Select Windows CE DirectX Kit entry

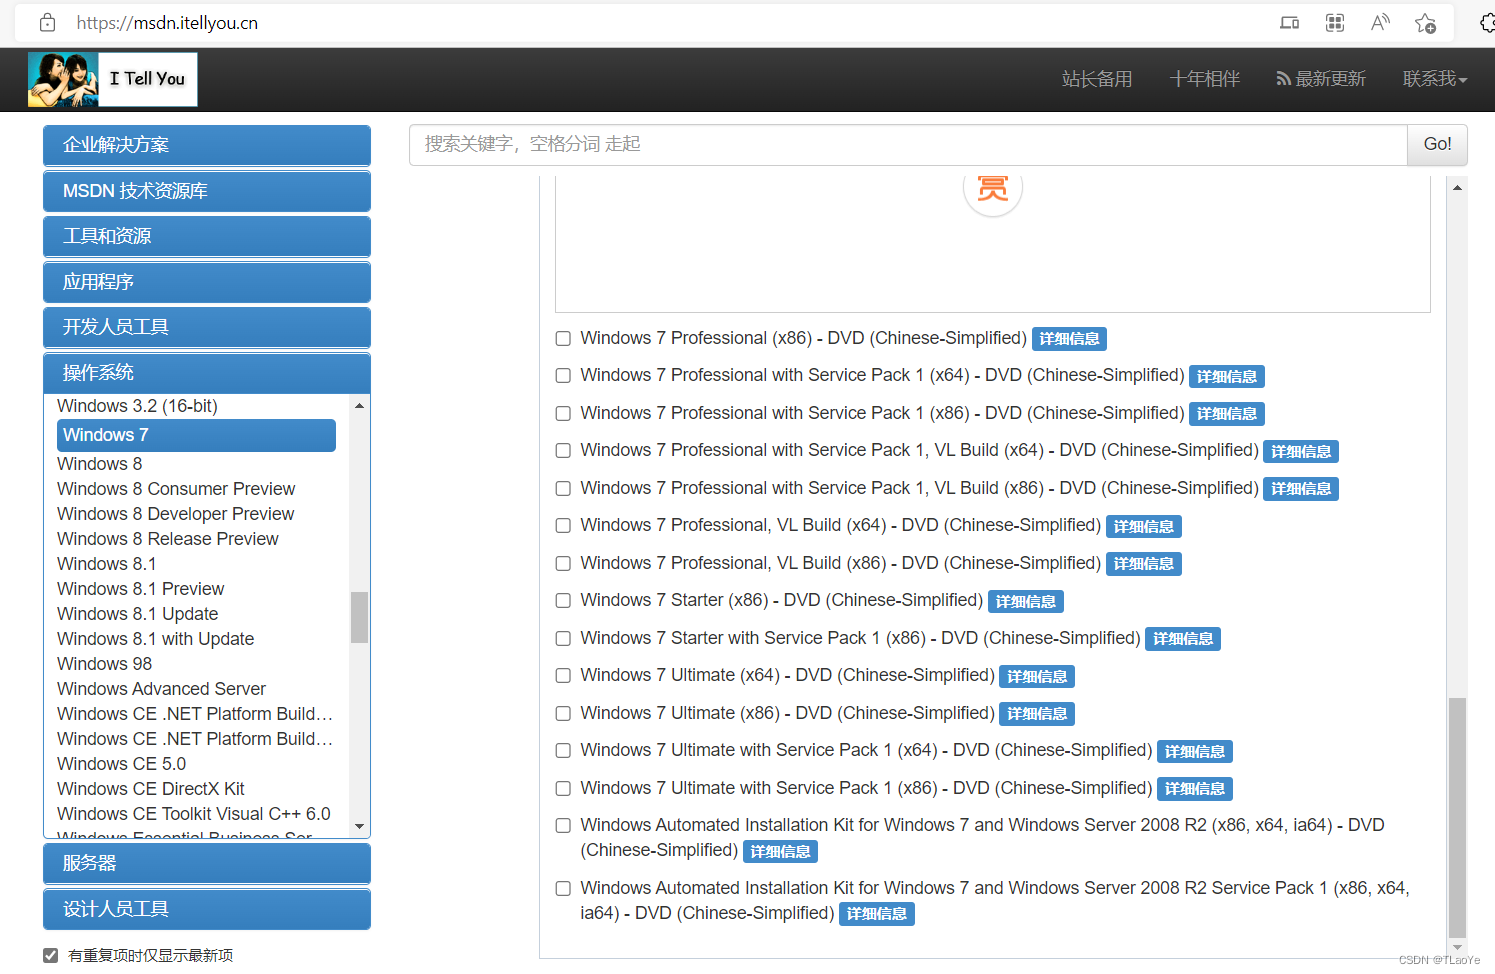[x=151, y=789]
